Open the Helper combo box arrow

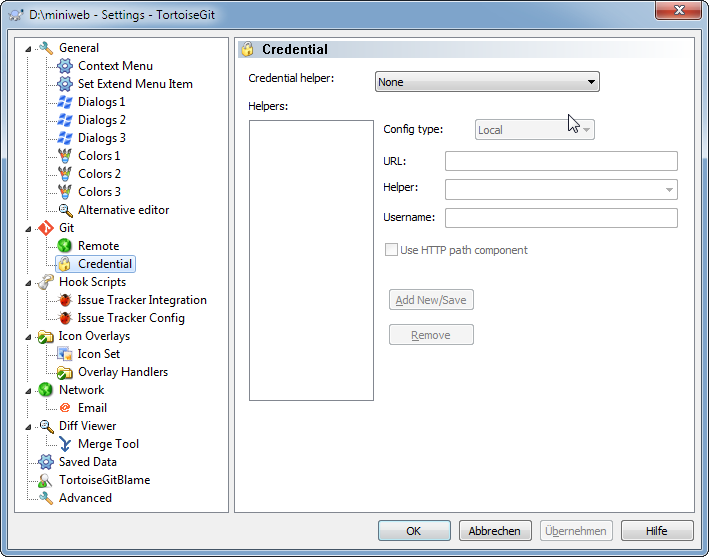669,189
